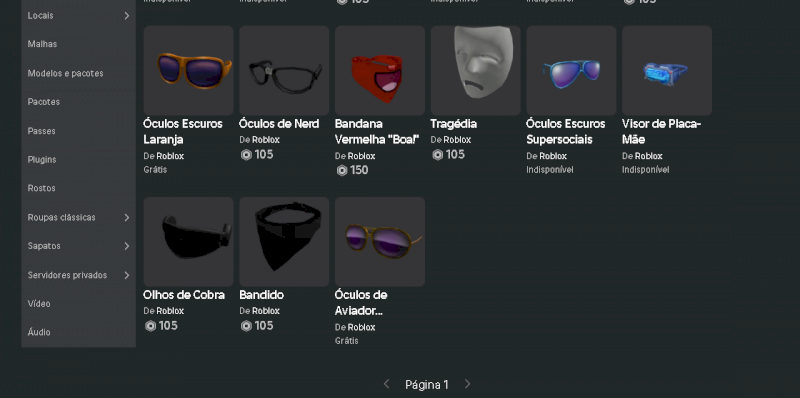Click Roblox creator under Visor de Placa-Mãe
Screen dimensions: 800x398
tap(648, 156)
